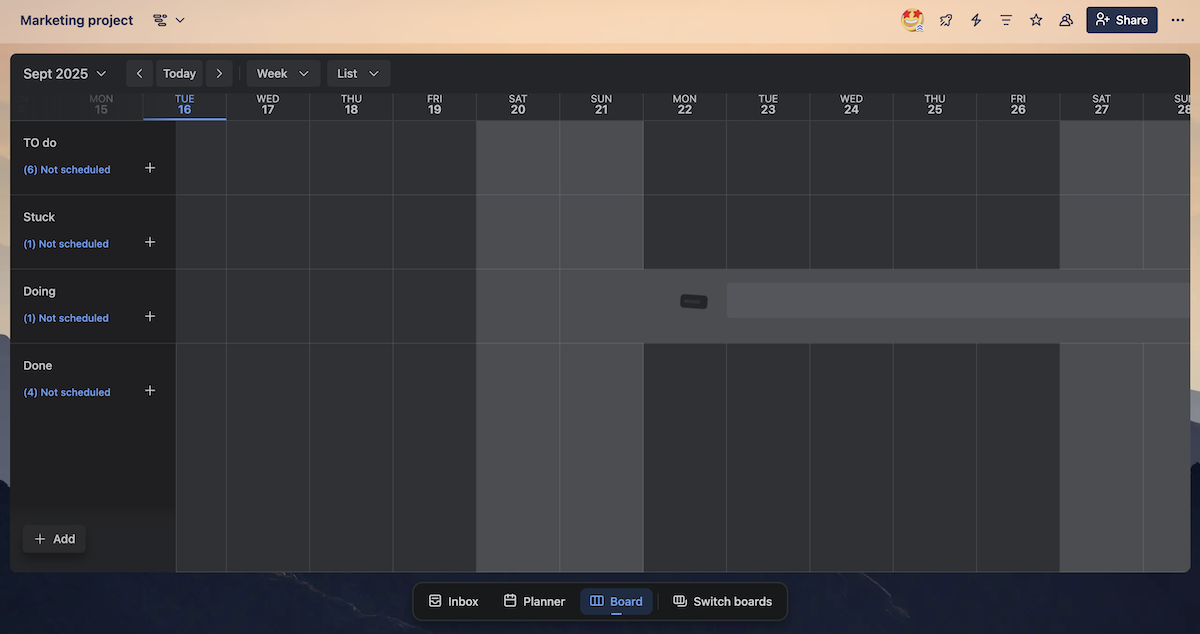Mark the board as favorite with the star
This screenshot has width=1200, height=634.
(x=1035, y=19)
